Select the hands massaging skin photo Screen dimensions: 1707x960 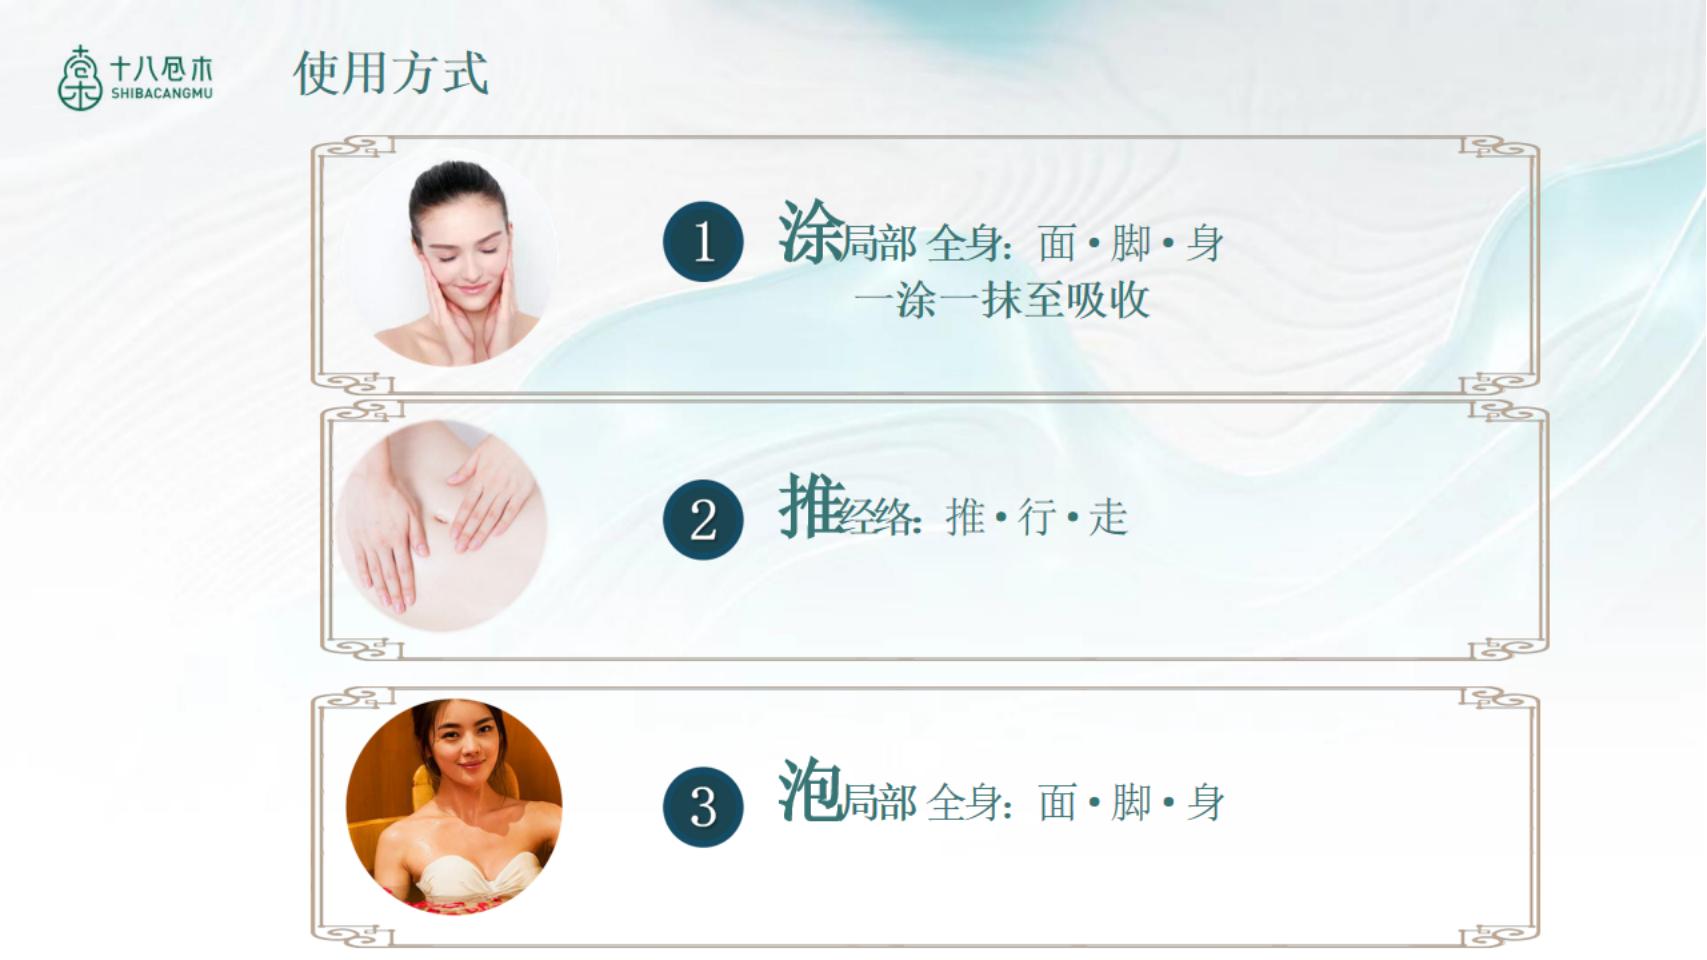pyautogui.click(x=441, y=526)
